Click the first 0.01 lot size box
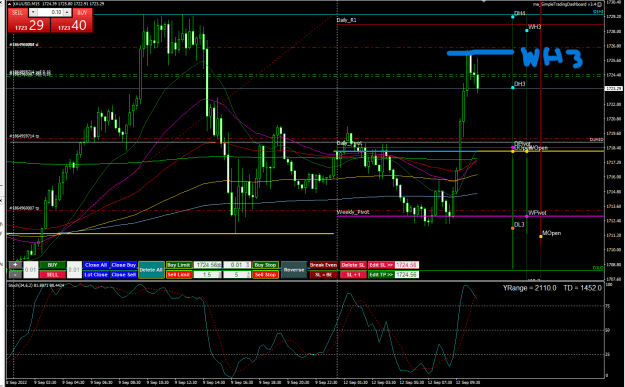Viewport: 625px width, 387px height. [x=31, y=270]
